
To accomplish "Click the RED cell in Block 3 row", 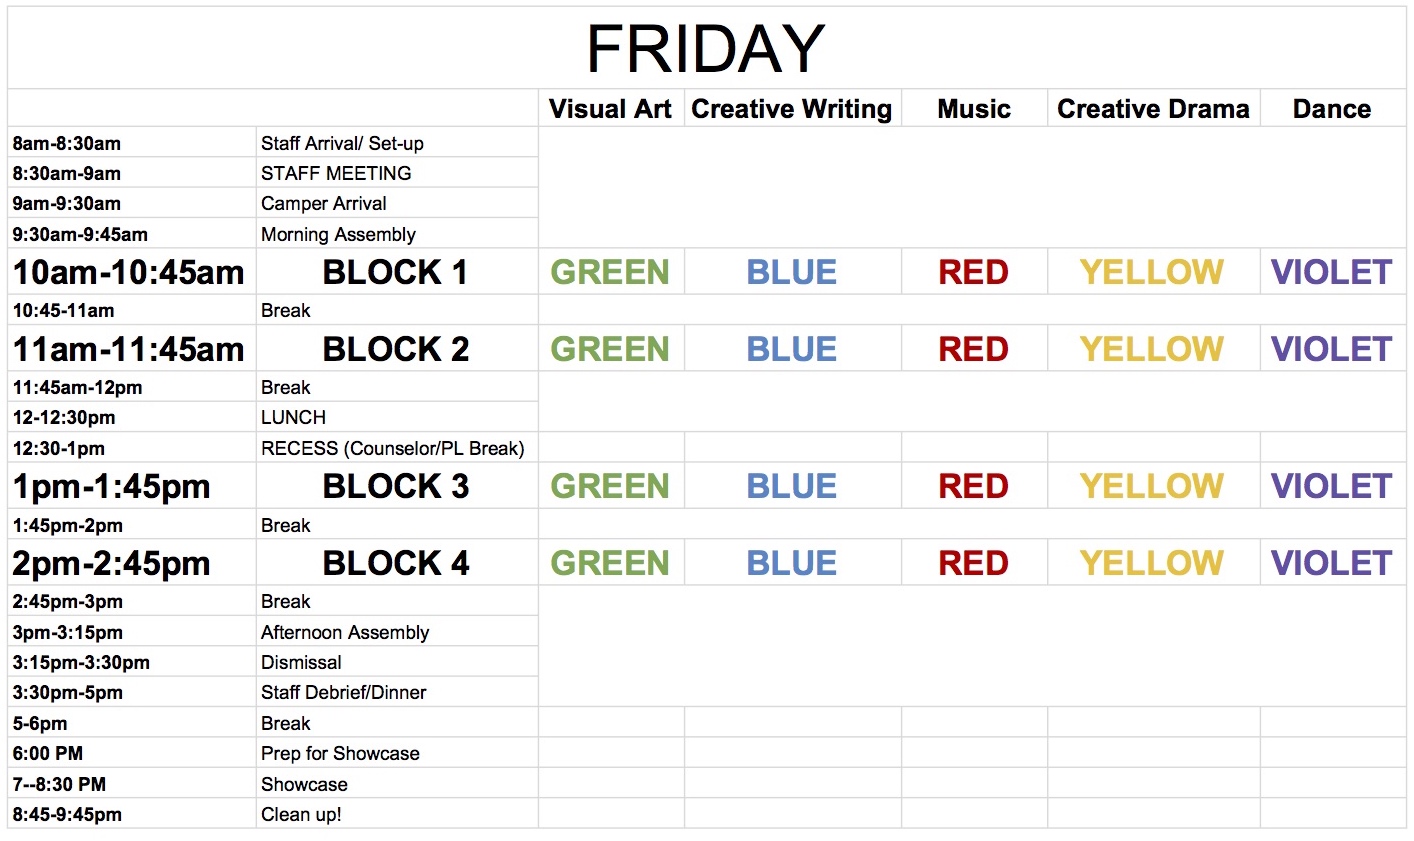I will point(974,486).
